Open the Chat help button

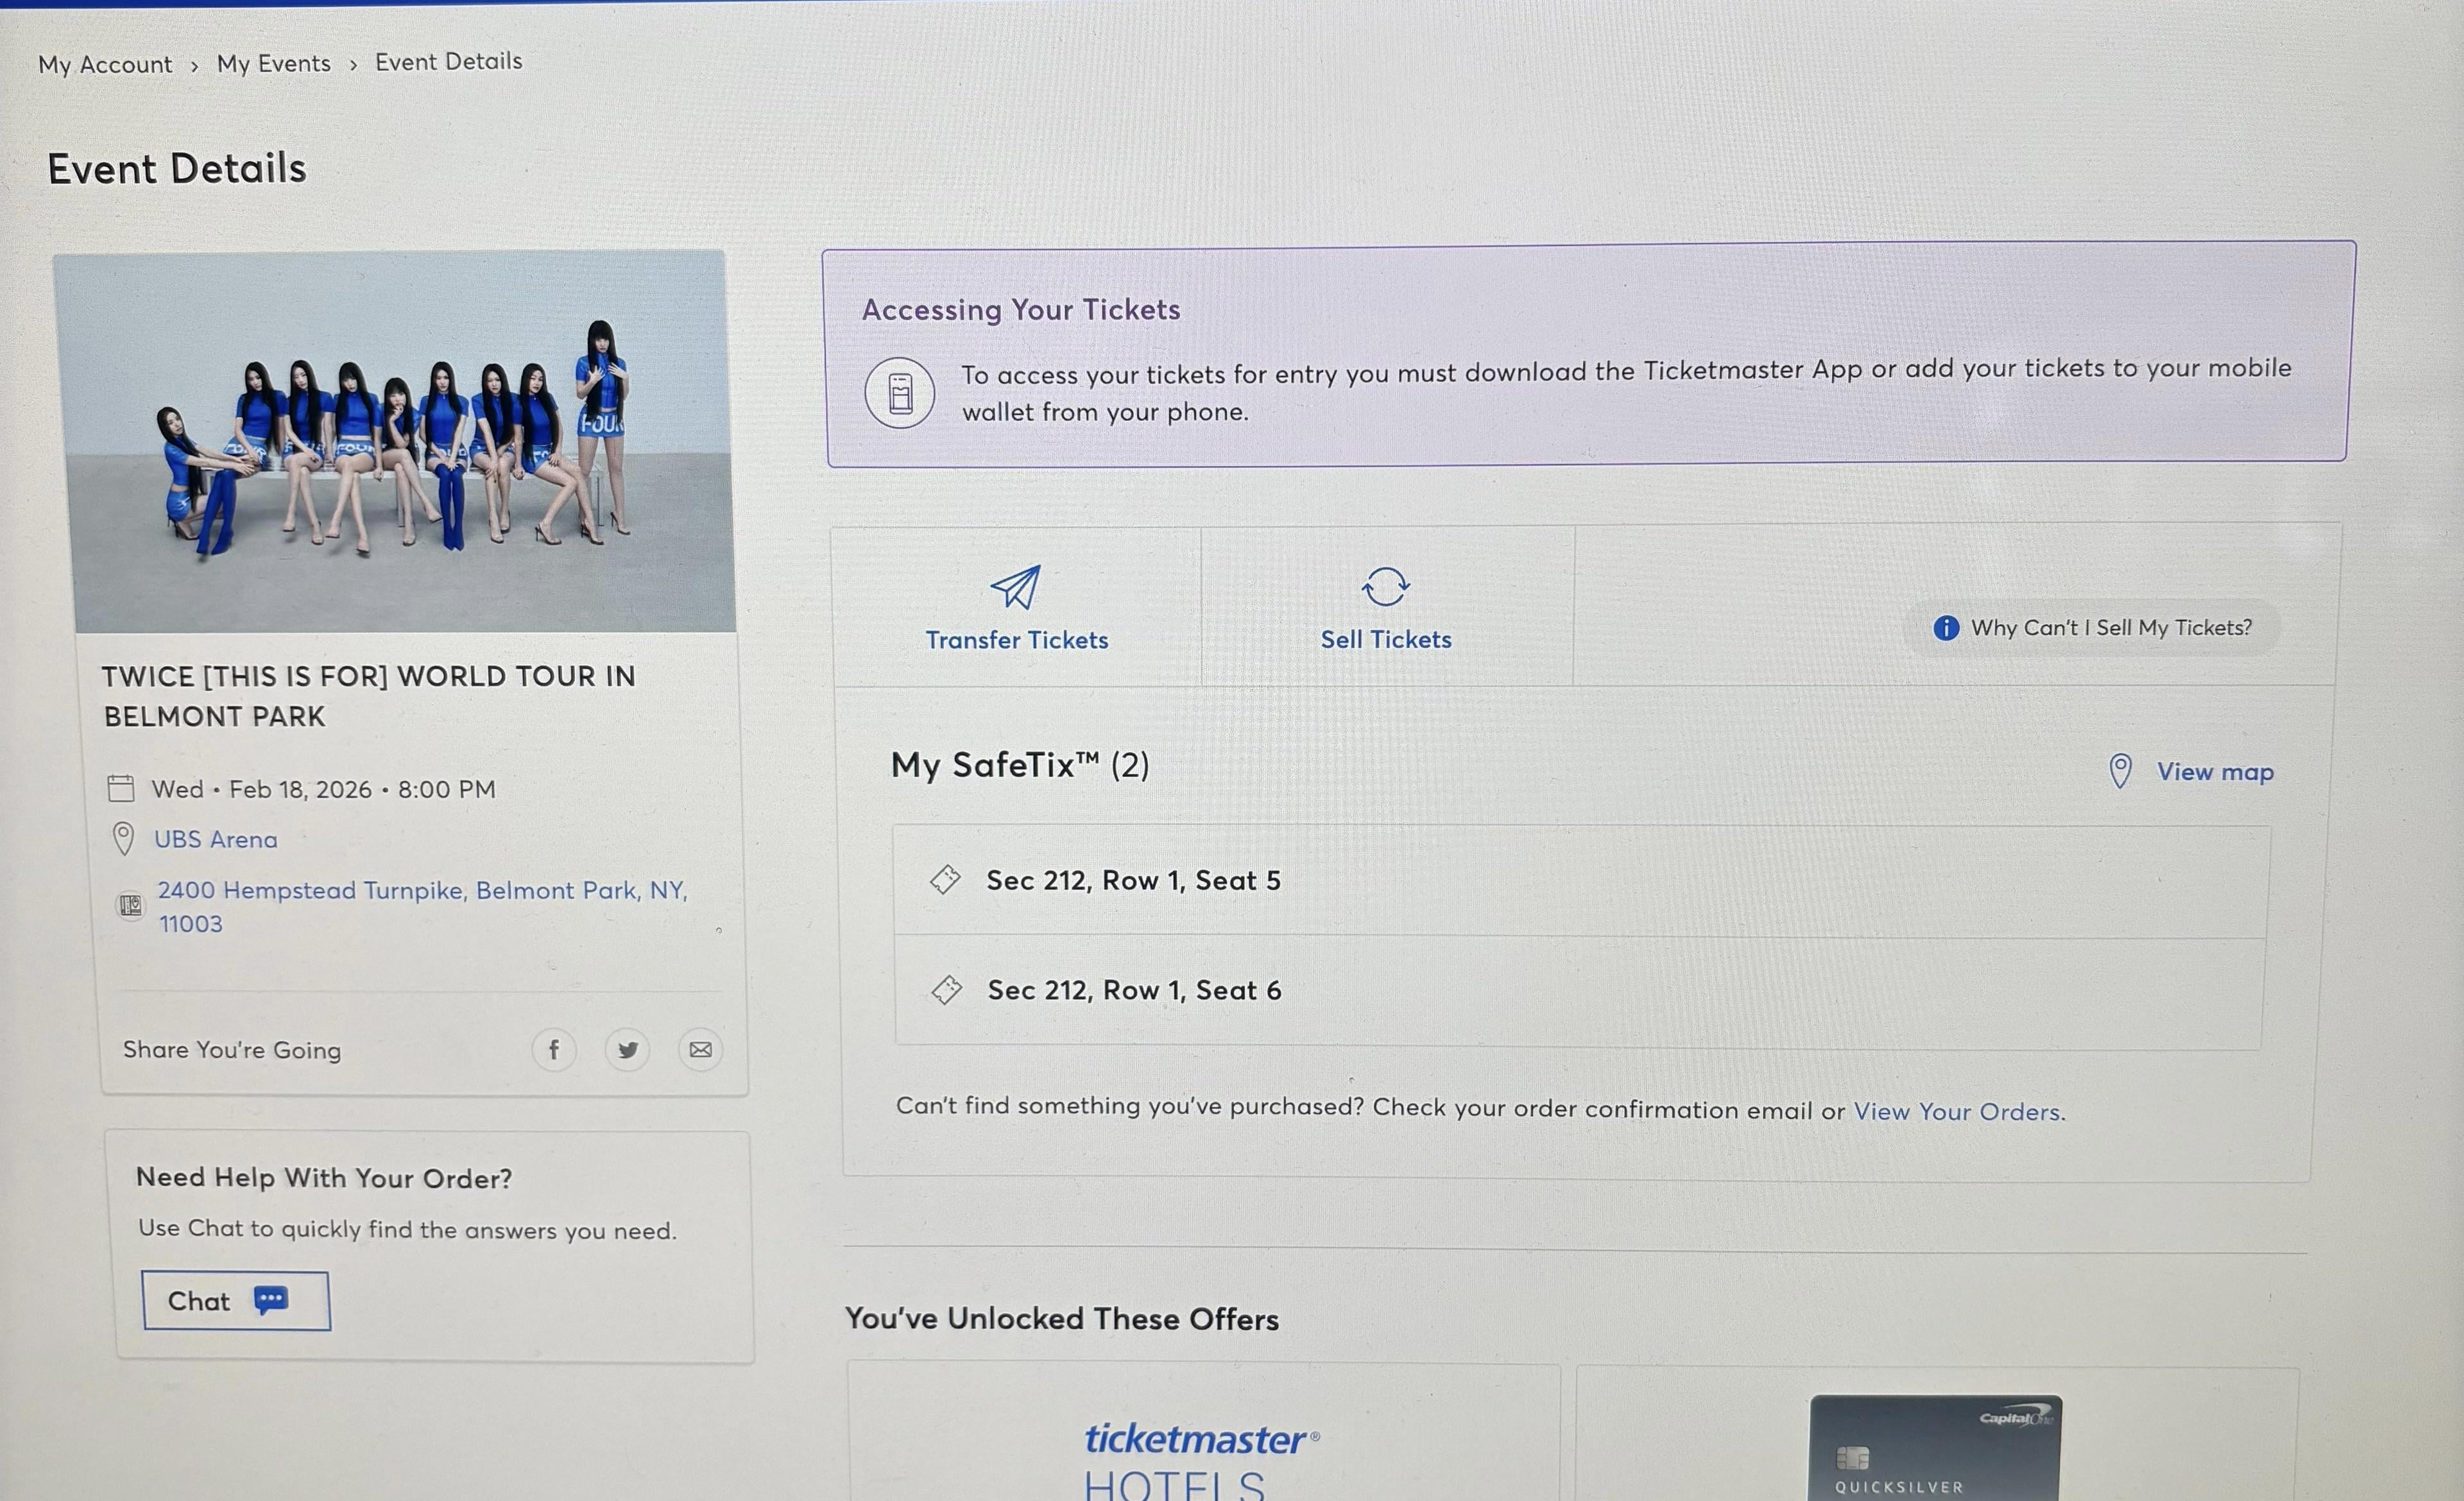236,1301
